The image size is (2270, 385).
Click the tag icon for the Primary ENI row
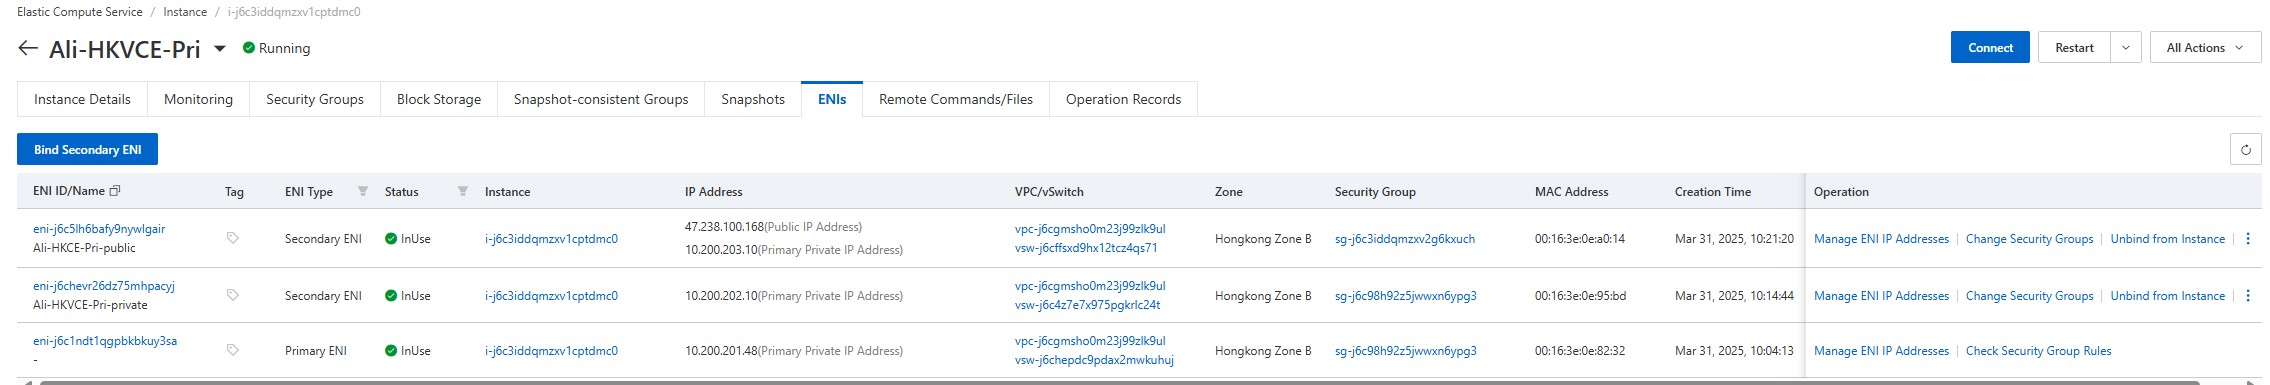(233, 350)
